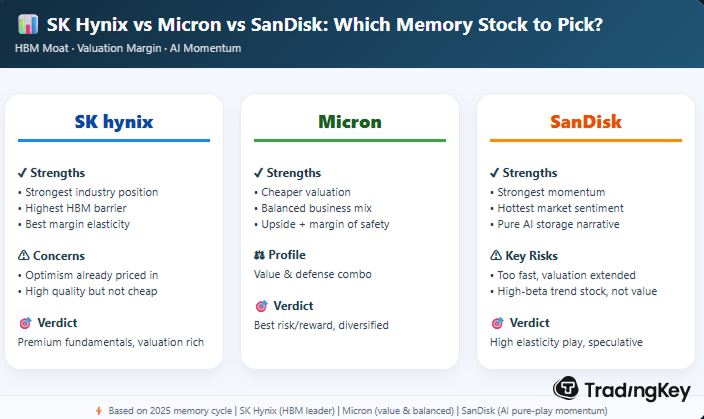The height and width of the screenshot is (419, 704).
Task: Click the TradingKey logo icon
Action: [566, 387]
